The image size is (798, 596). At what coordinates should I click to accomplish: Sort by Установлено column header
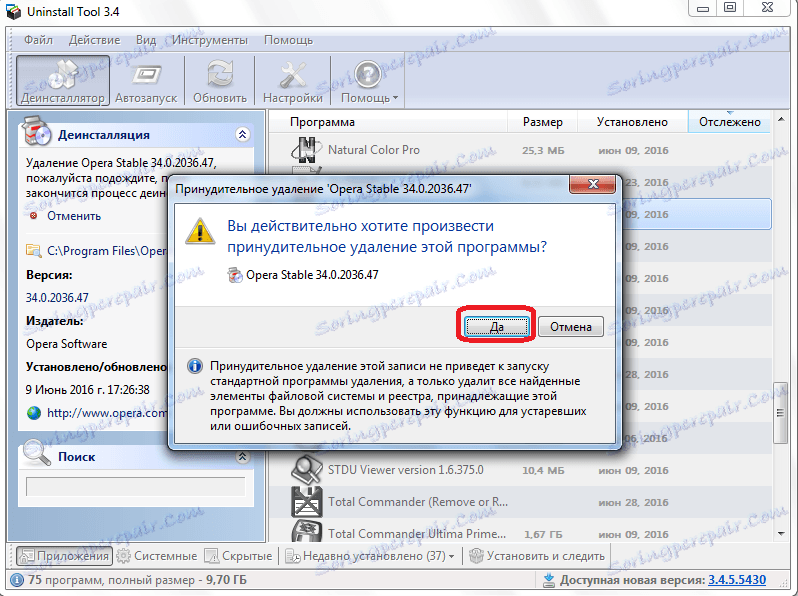click(632, 122)
